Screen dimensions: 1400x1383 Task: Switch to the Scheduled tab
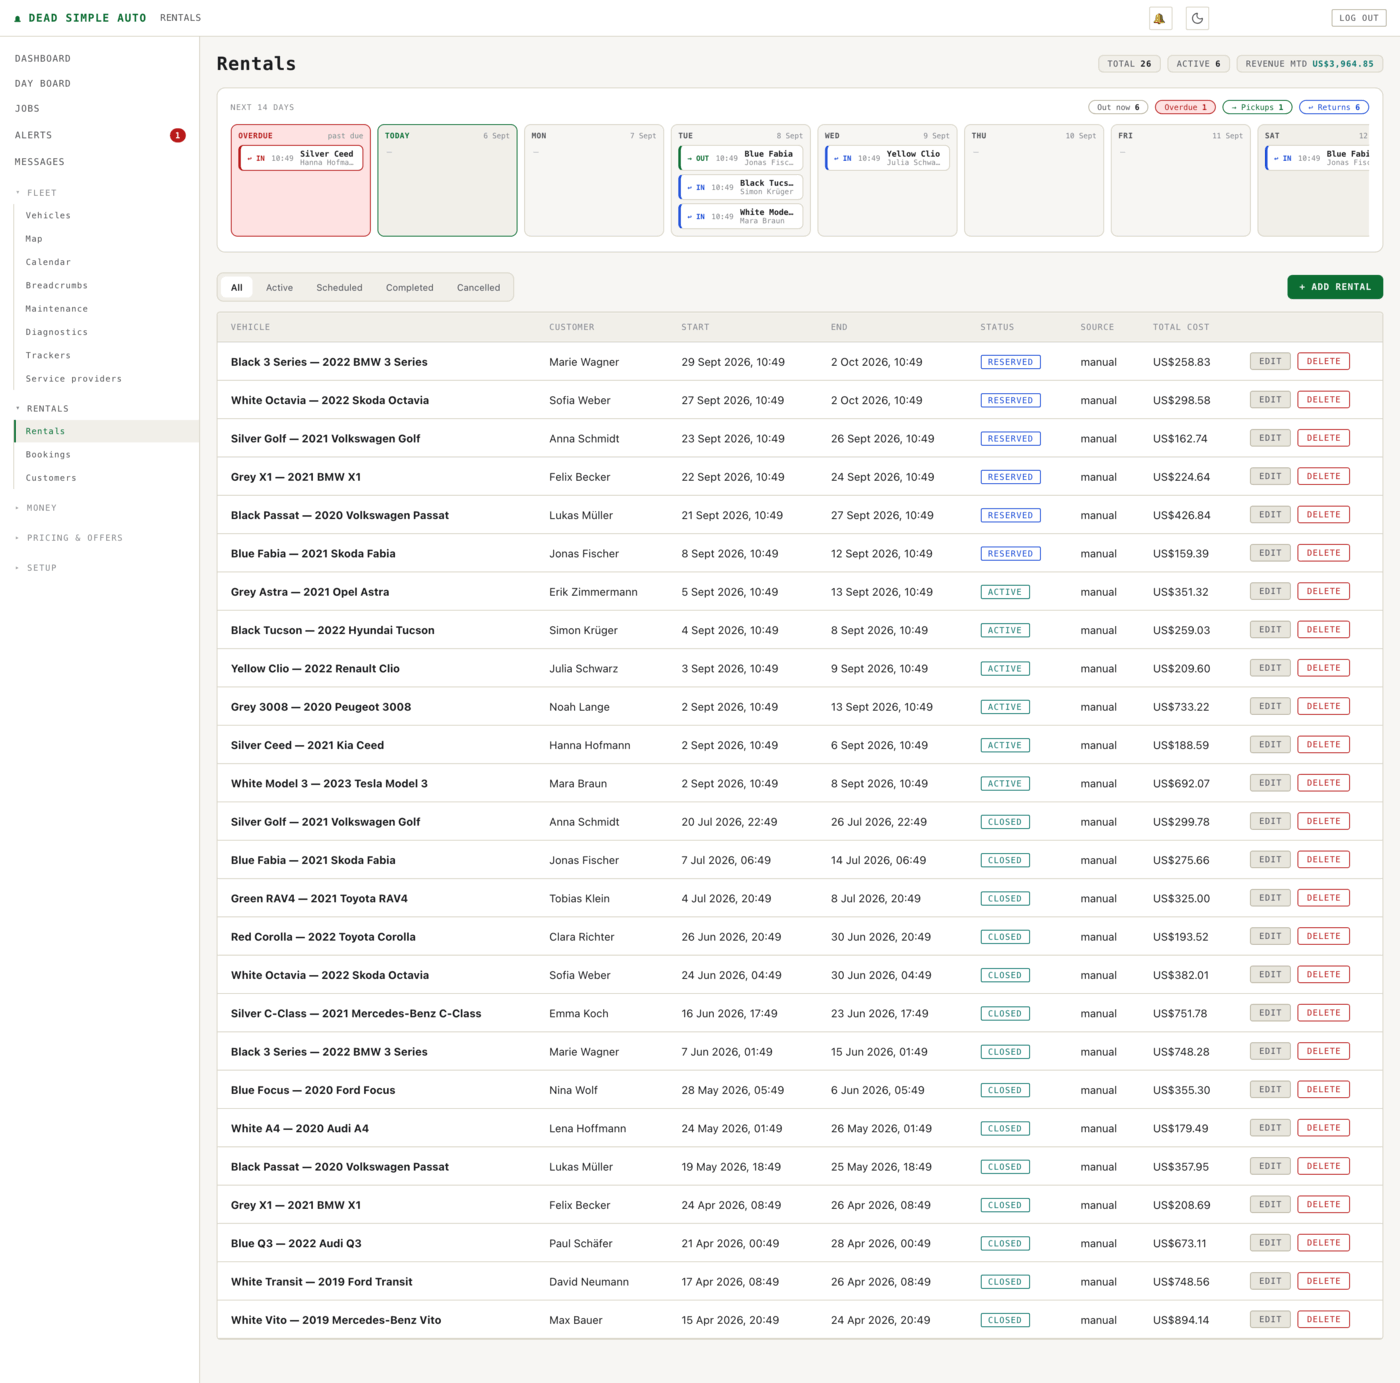click(x=339, y=288)
